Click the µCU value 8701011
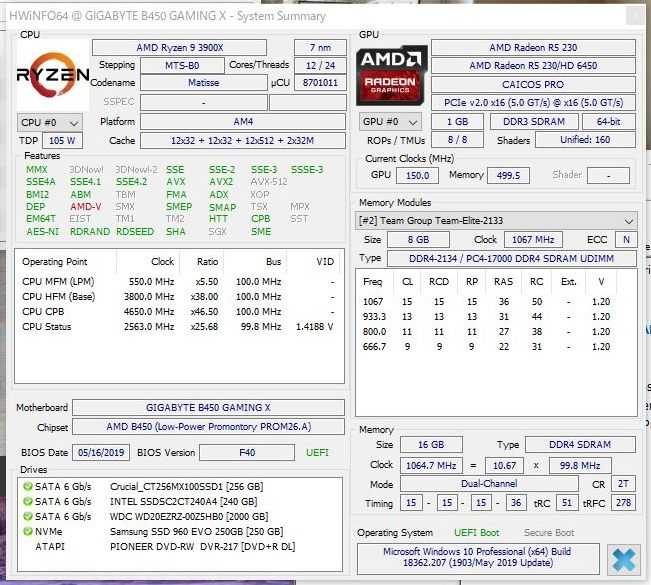The image size is (651, 585). [x=320, y=83]
